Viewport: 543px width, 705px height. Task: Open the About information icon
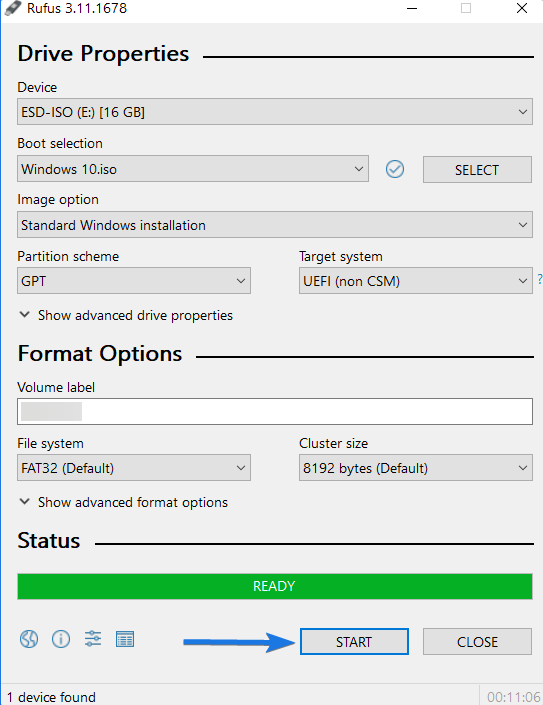pyautogui.click(x=61, y=639)
